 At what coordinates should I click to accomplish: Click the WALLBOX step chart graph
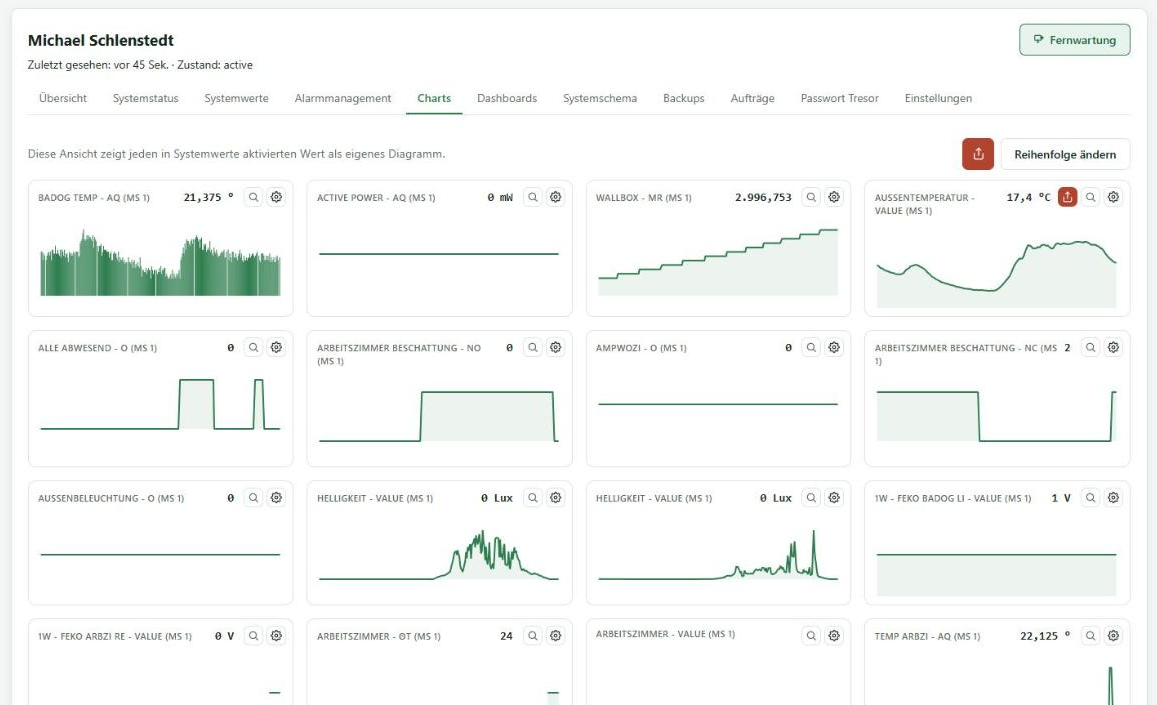(x=718, y=262)
